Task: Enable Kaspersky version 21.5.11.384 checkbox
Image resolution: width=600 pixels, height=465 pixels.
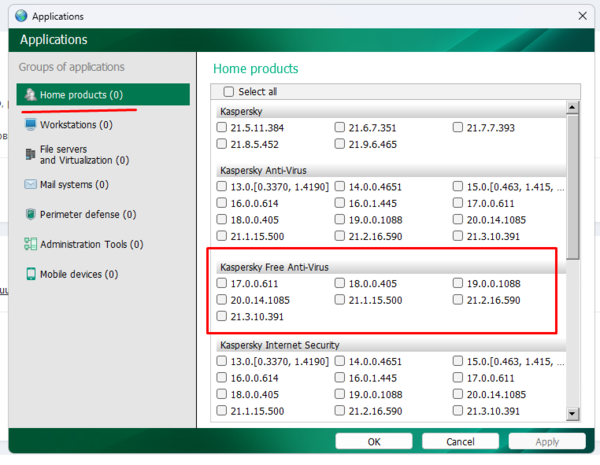Action: 222,127
